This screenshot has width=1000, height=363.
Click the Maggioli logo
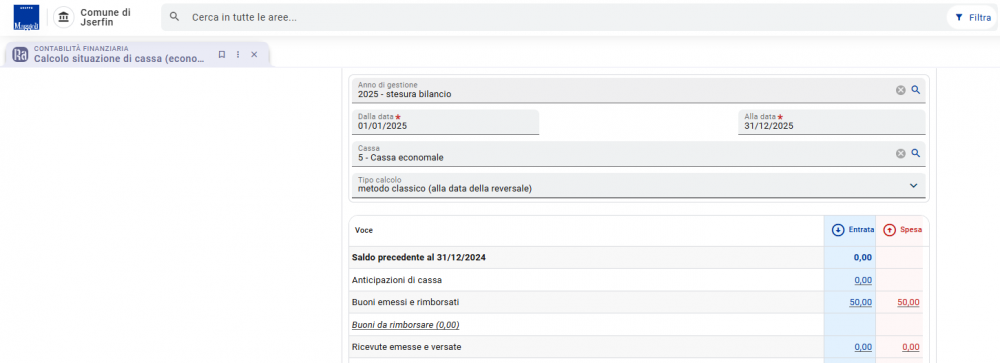point(26,17)
